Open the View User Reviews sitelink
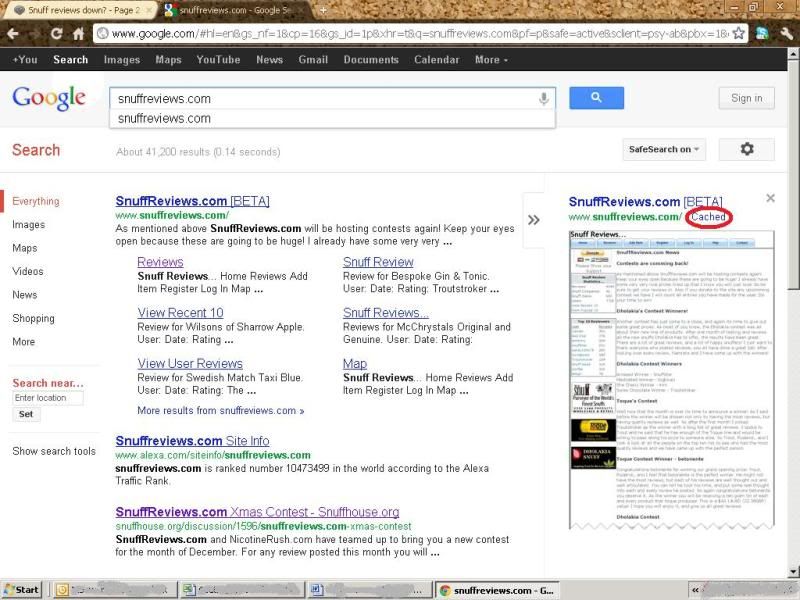The image size is (800, 600). (x=190, y=363)
